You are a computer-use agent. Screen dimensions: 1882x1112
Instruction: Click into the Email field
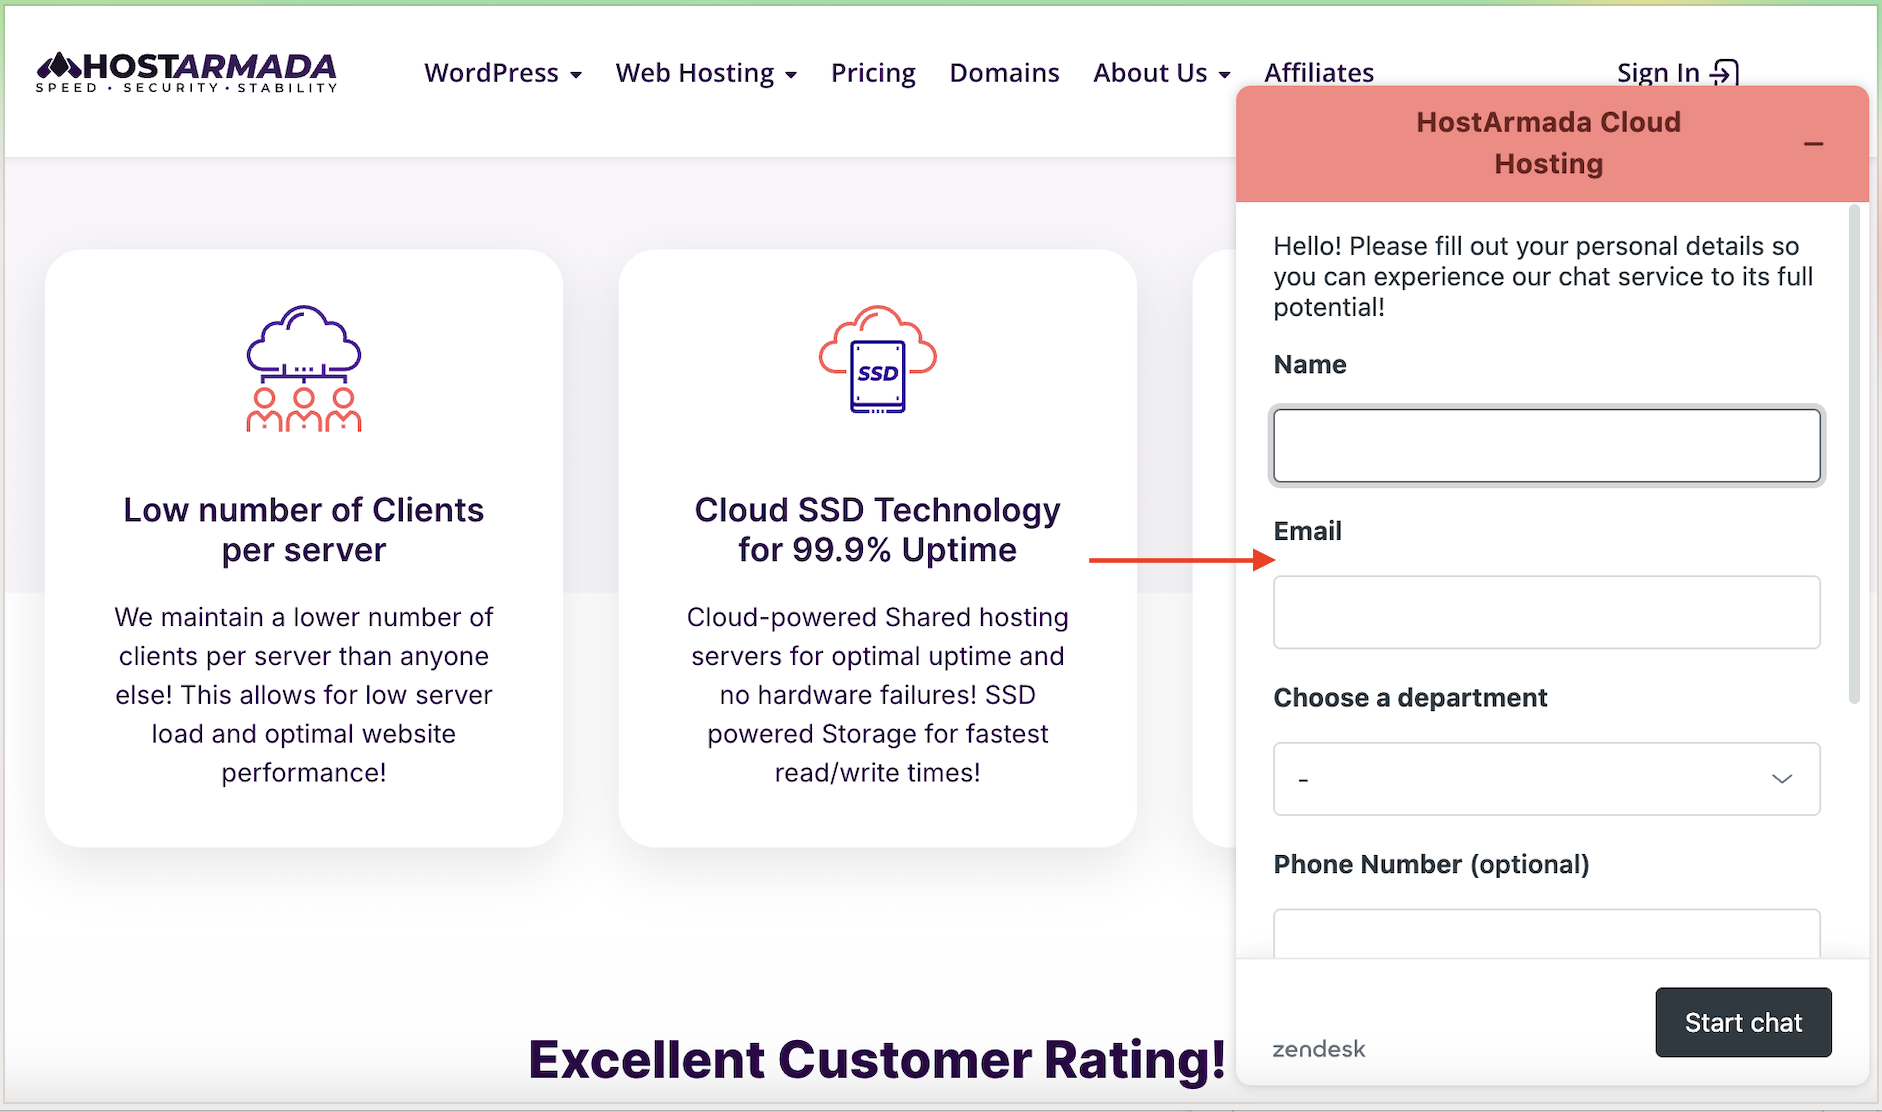click(x=1546, y=612)
